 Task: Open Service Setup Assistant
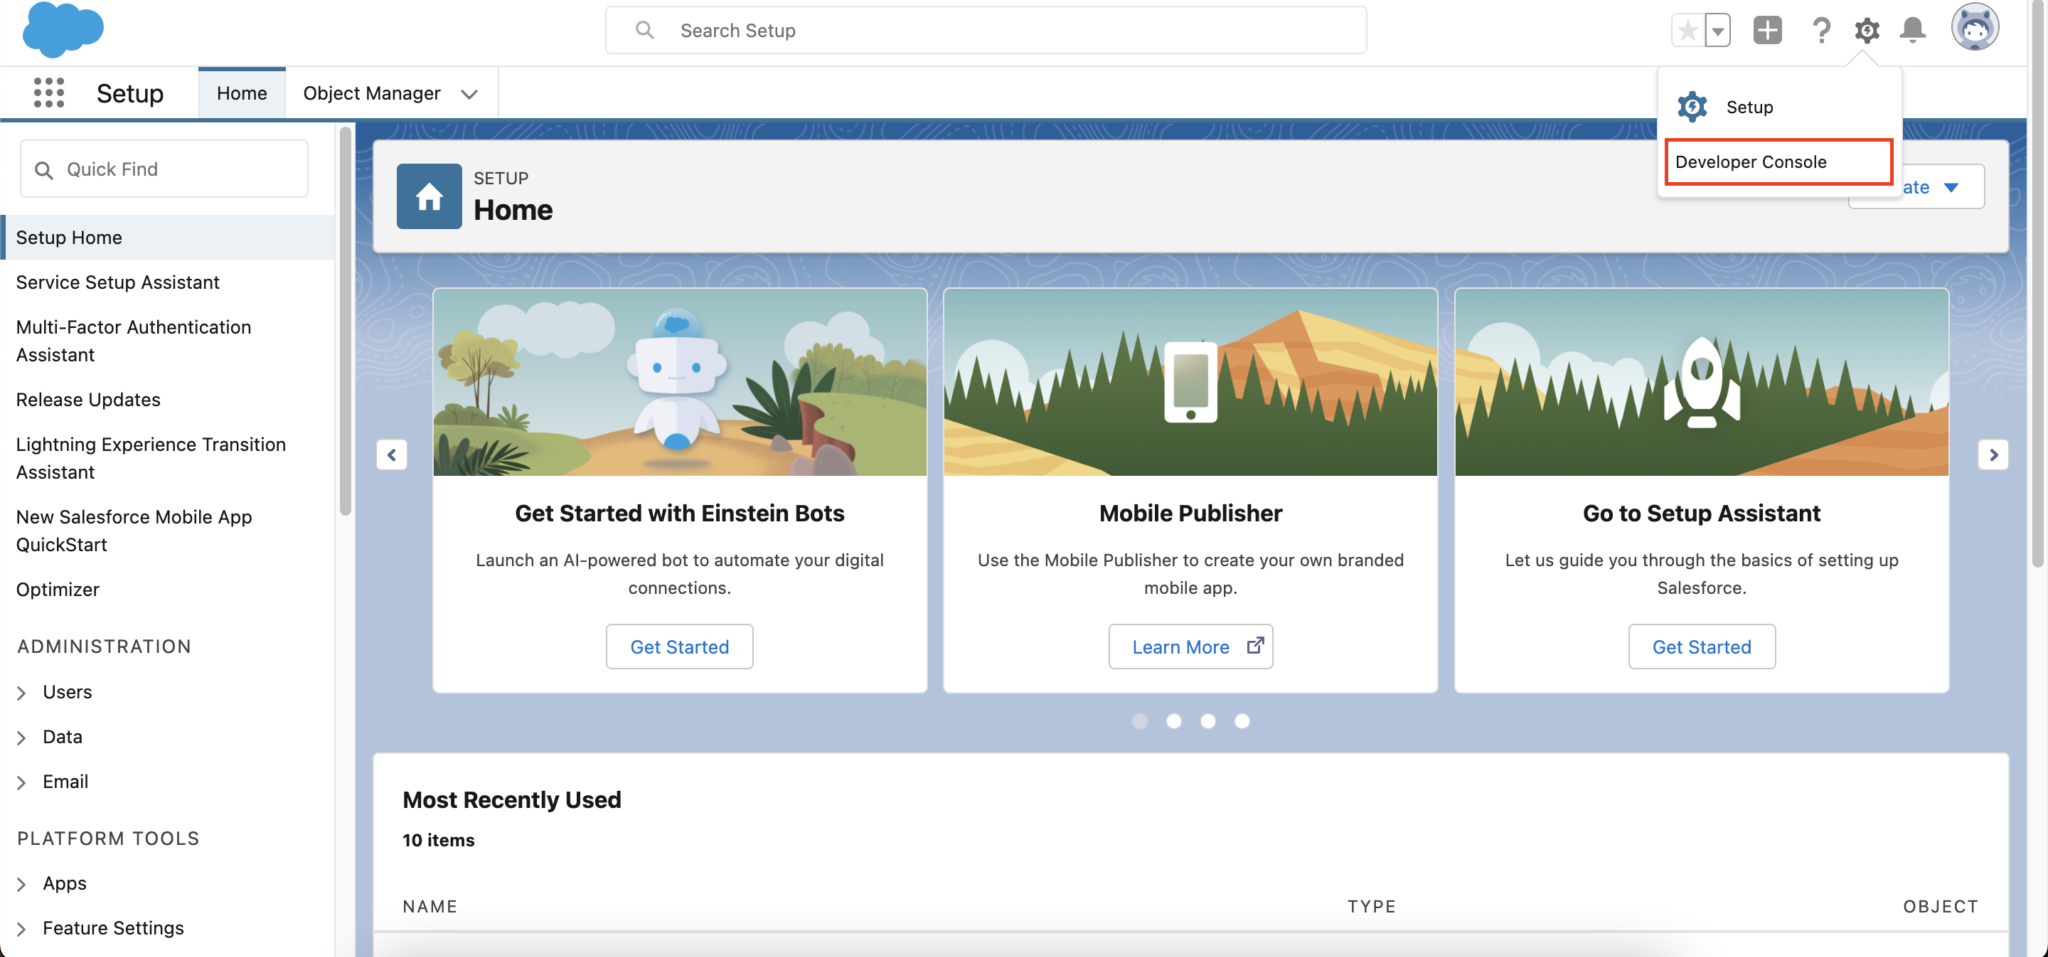(x=117, y=283)
